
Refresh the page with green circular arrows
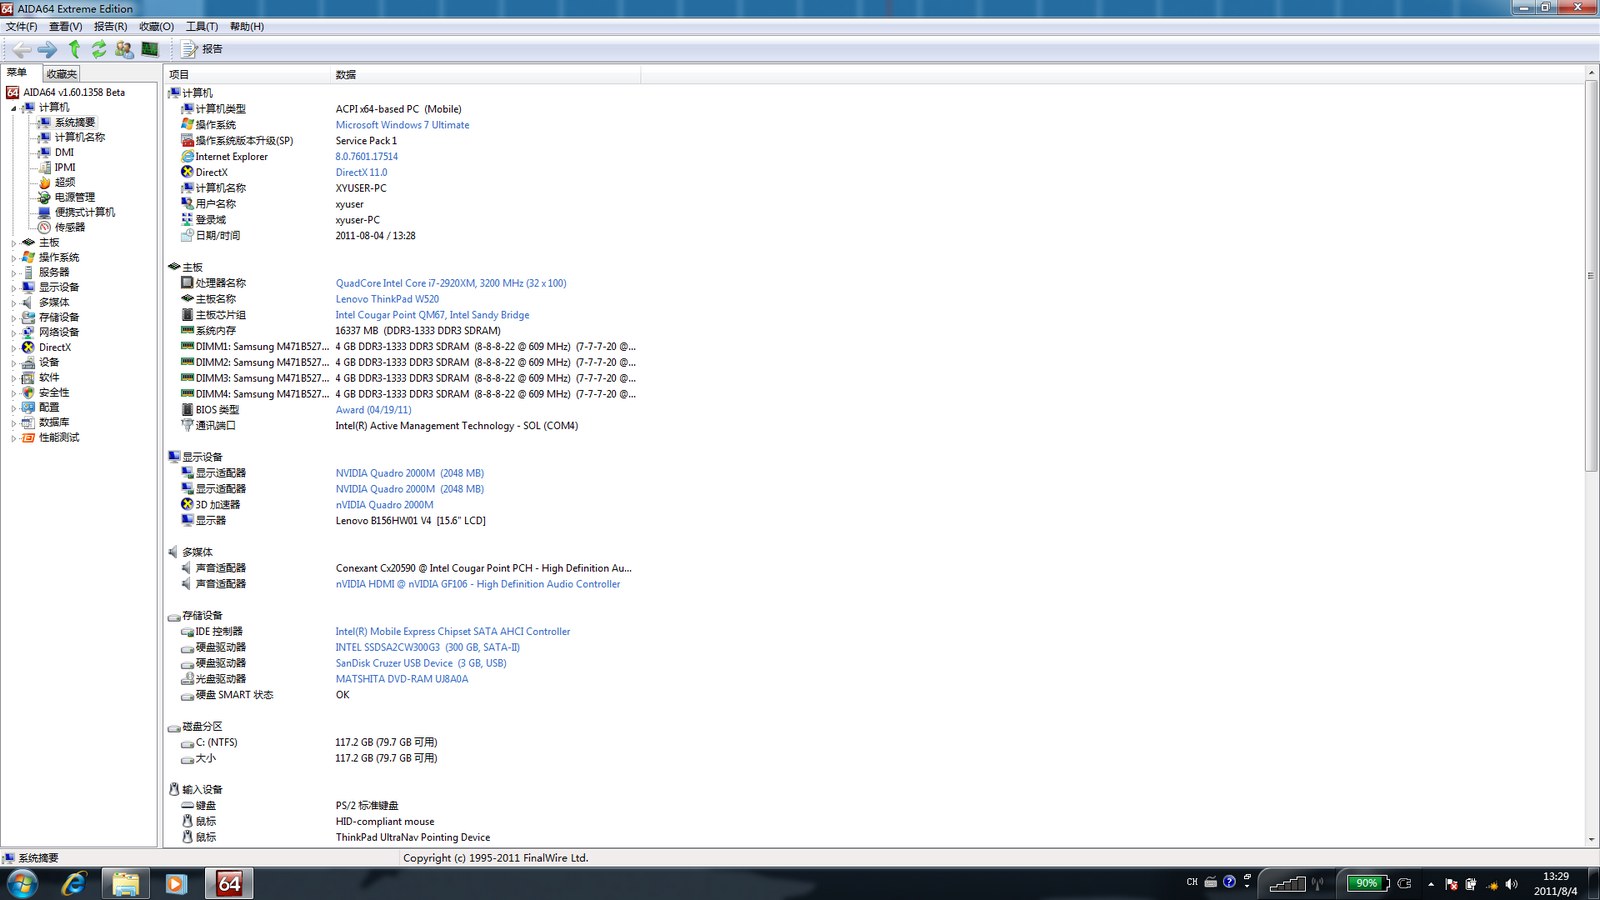click(99, 49)
